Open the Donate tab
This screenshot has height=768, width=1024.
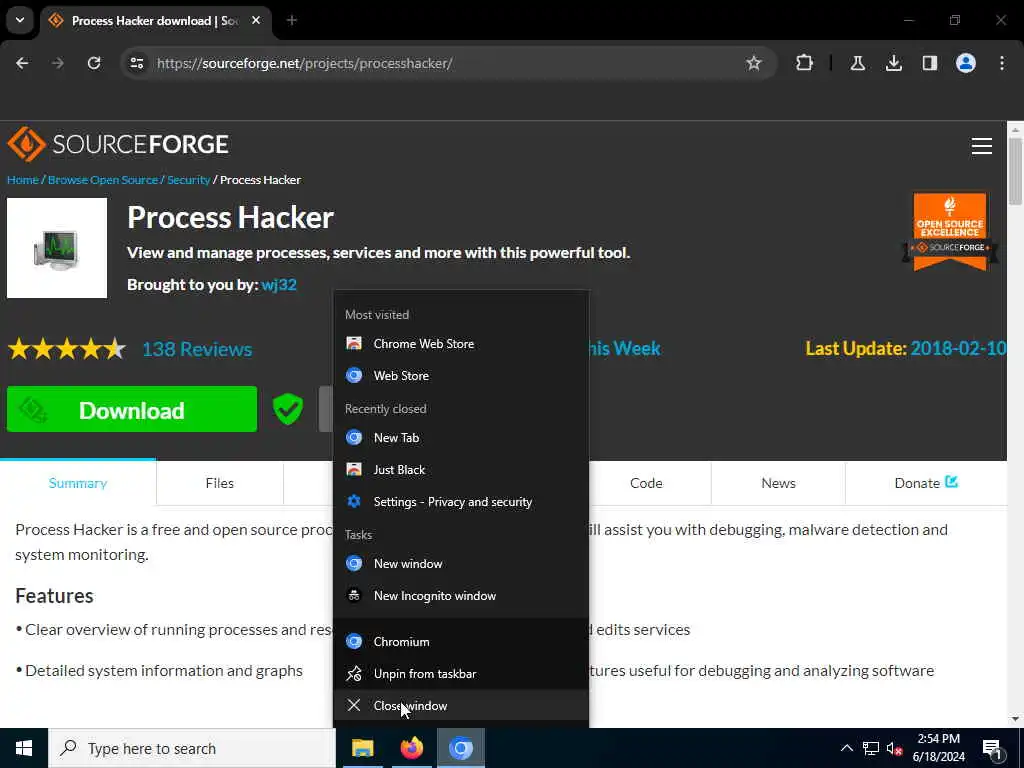(x=925, y=483)
